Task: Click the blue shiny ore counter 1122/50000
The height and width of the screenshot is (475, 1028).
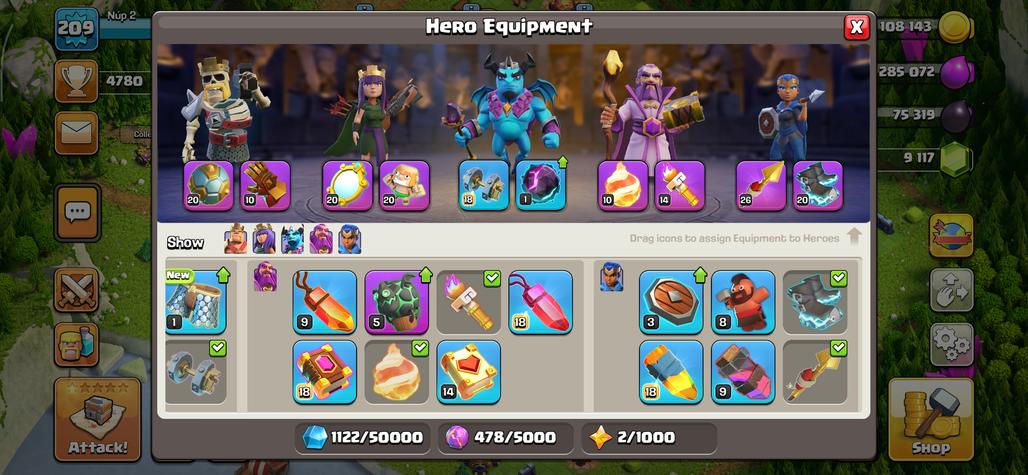Action: click(x=363, y=438)
